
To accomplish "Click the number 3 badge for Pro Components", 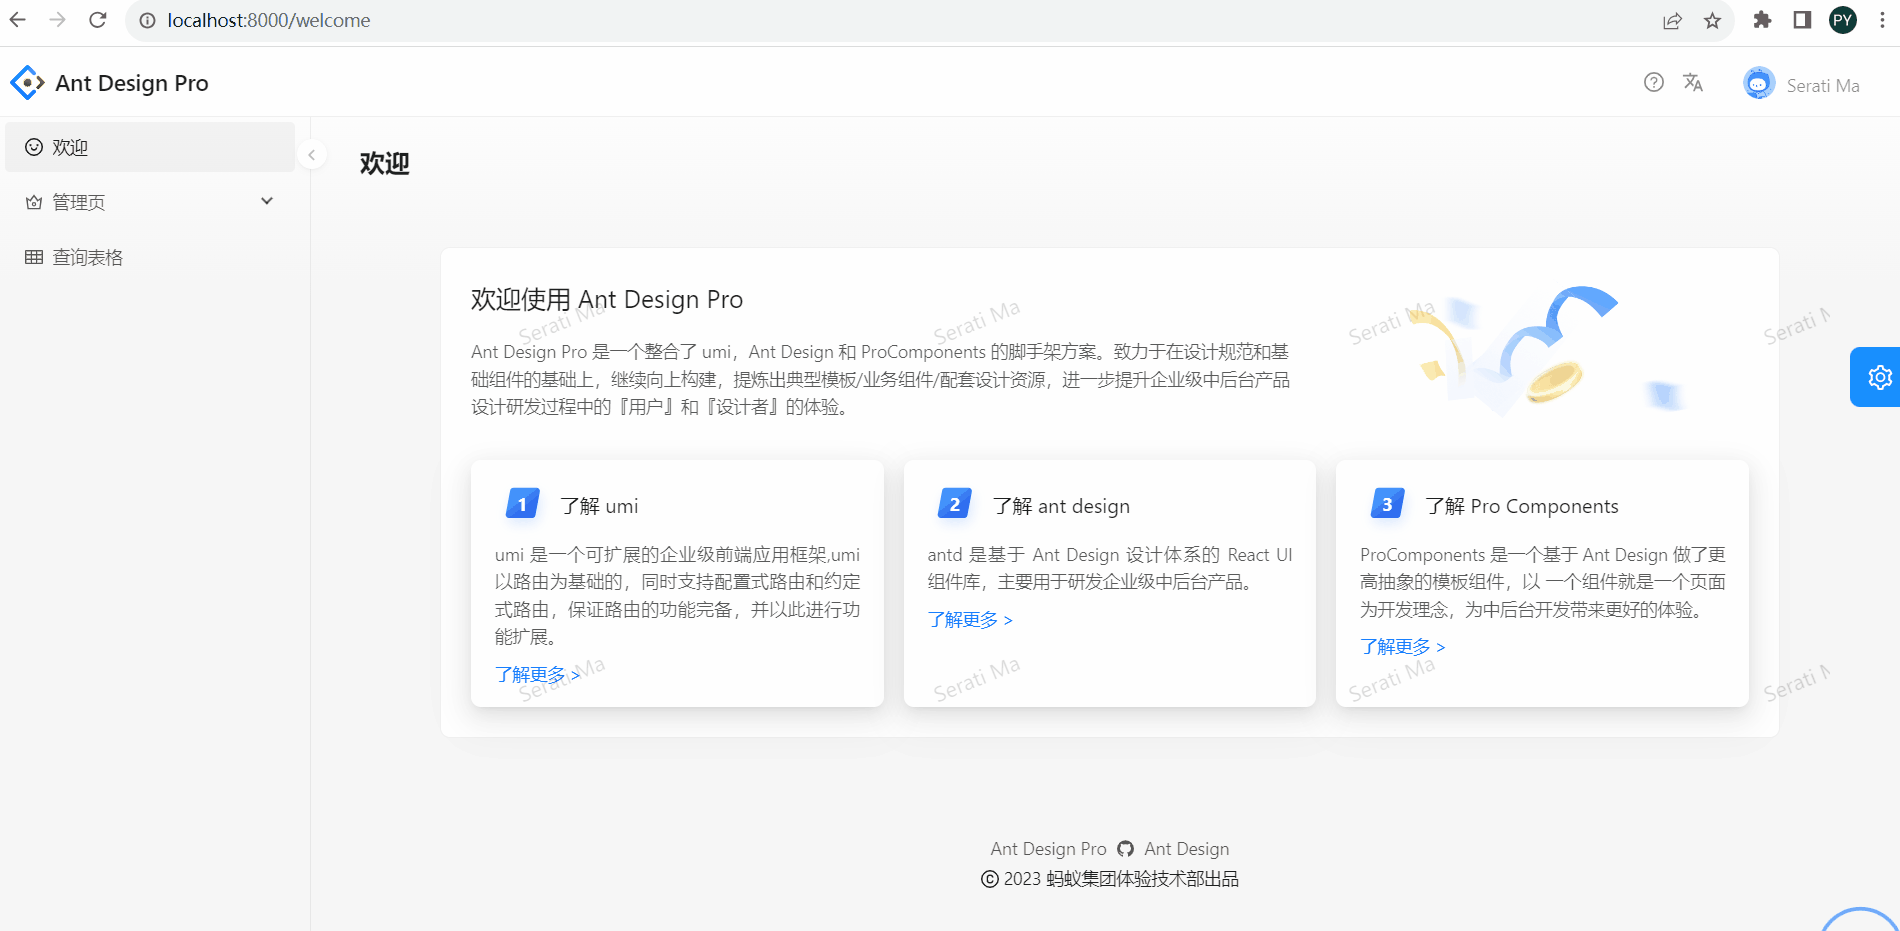I will click(1387, 504).
